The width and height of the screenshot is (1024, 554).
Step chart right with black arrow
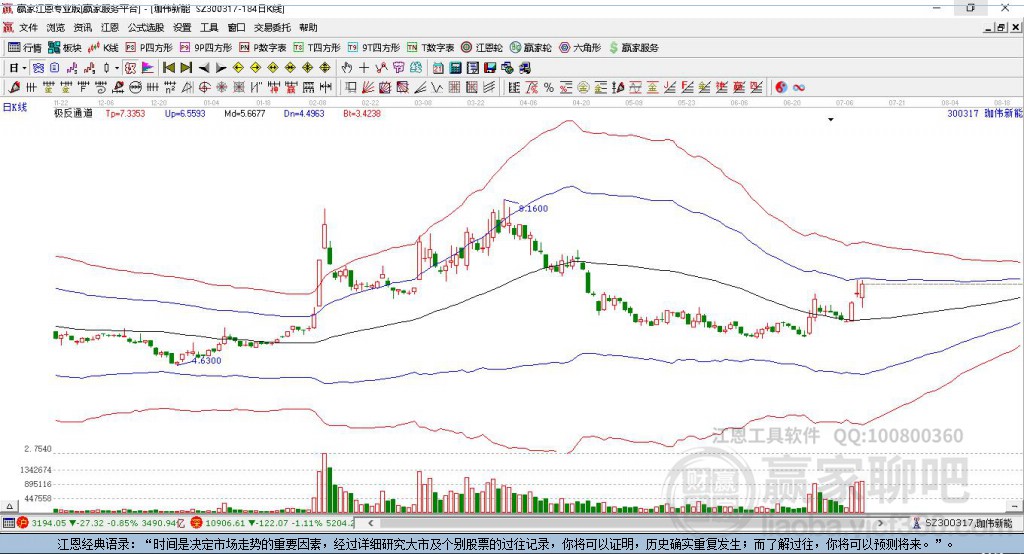click(221, 67)
